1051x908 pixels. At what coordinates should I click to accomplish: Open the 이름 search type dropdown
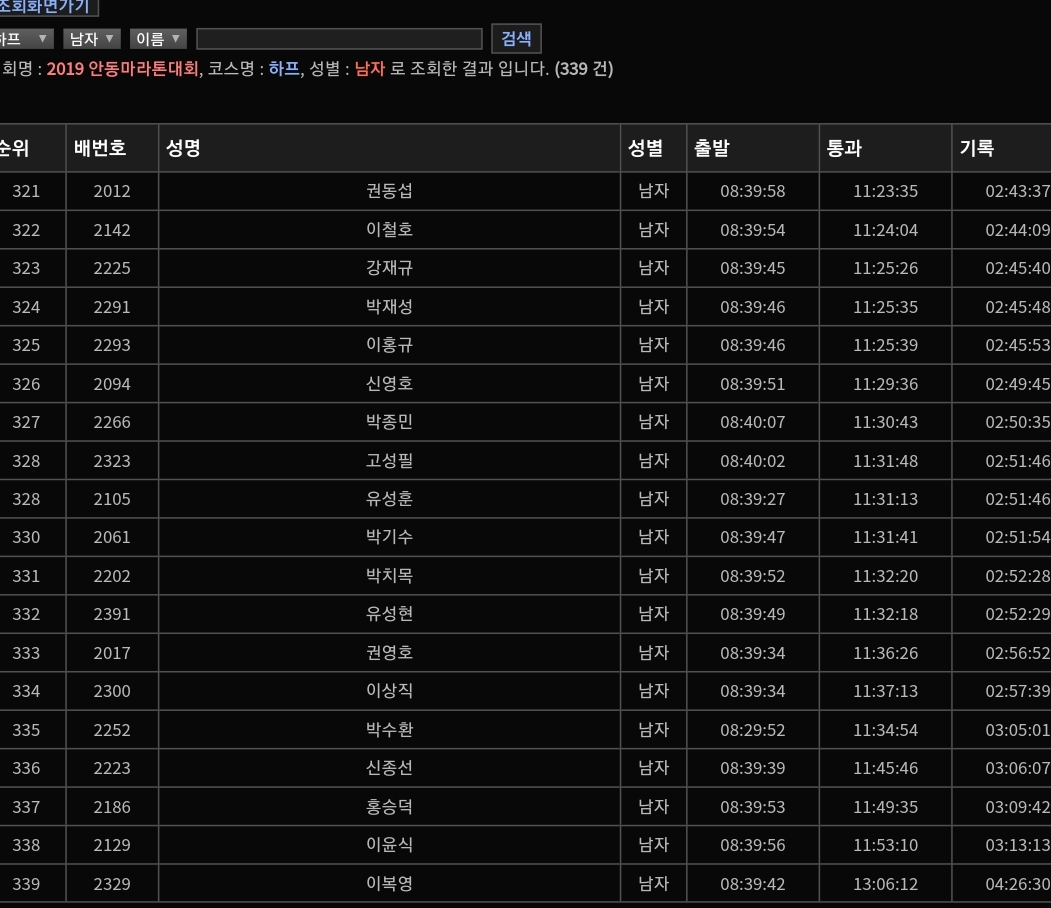[158, 39]
